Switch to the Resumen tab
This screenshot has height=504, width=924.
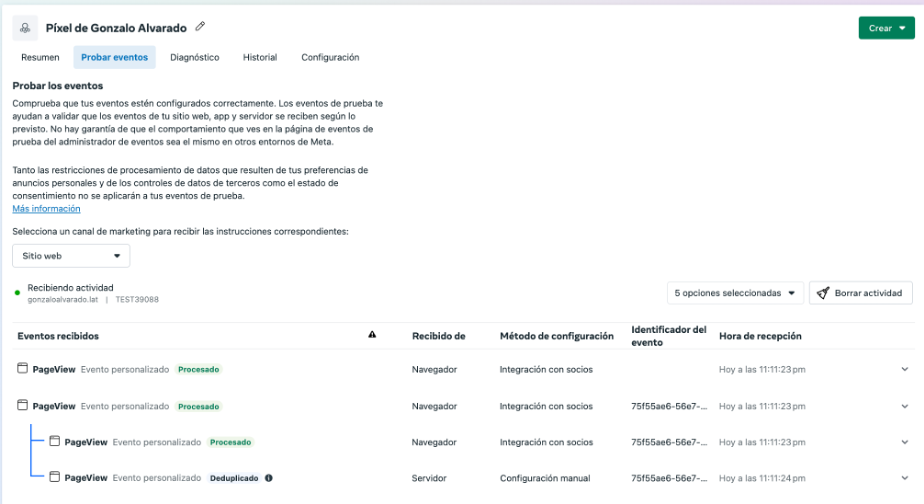pyautogui.click(x=40, y=58)
